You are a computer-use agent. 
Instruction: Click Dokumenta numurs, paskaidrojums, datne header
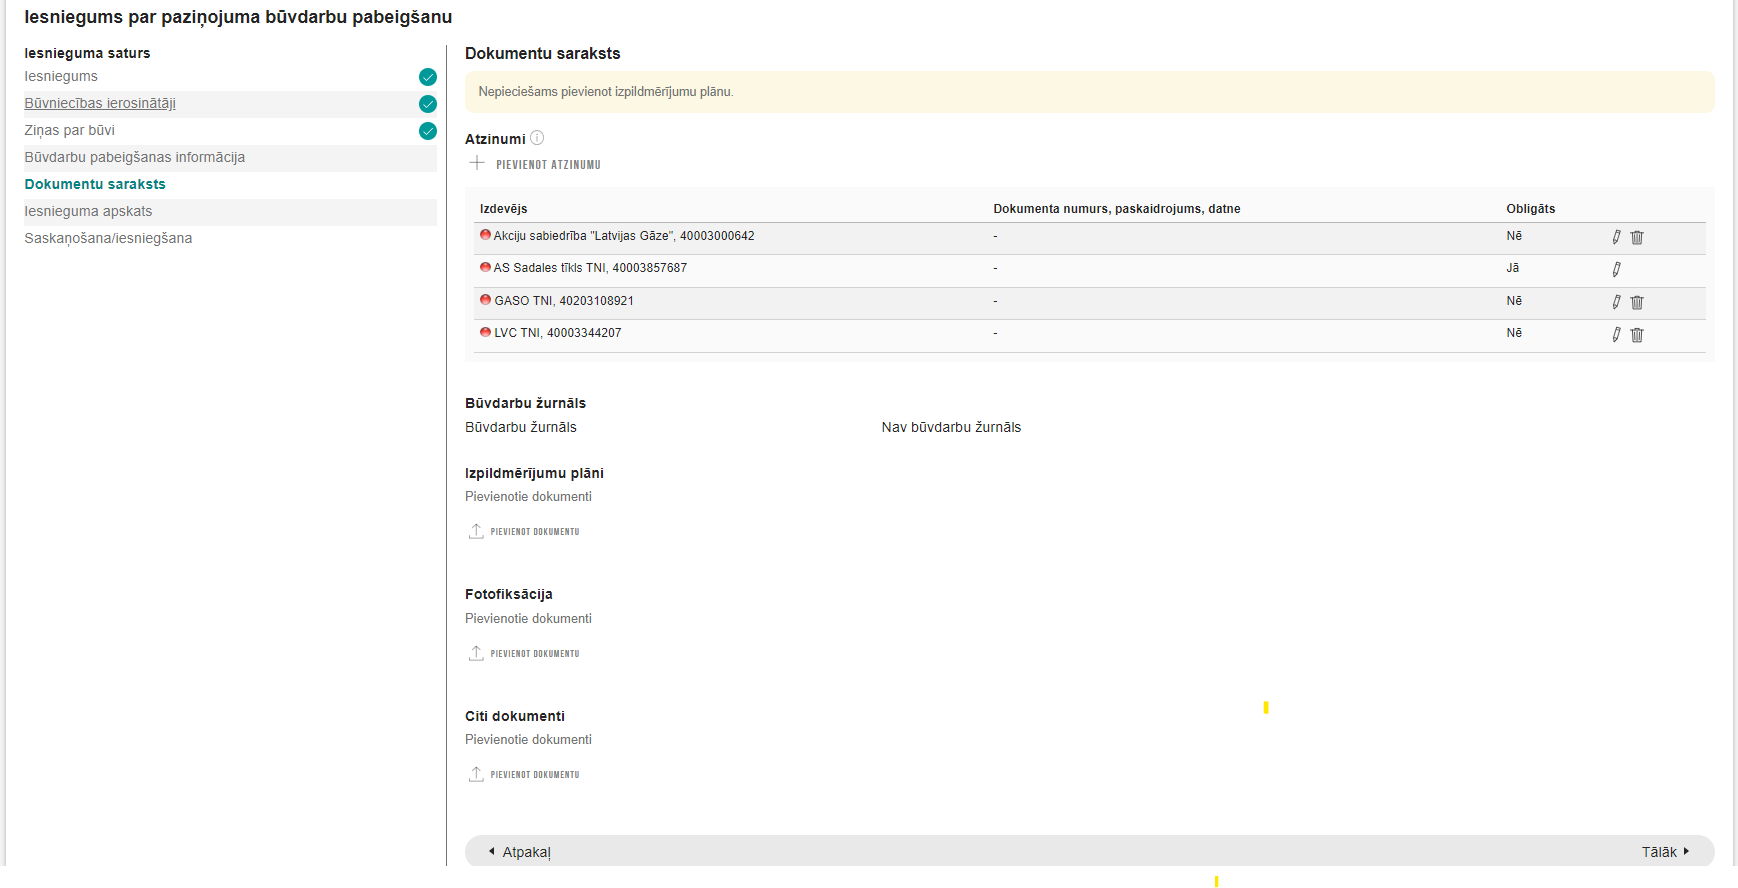tap(1116, 209)
